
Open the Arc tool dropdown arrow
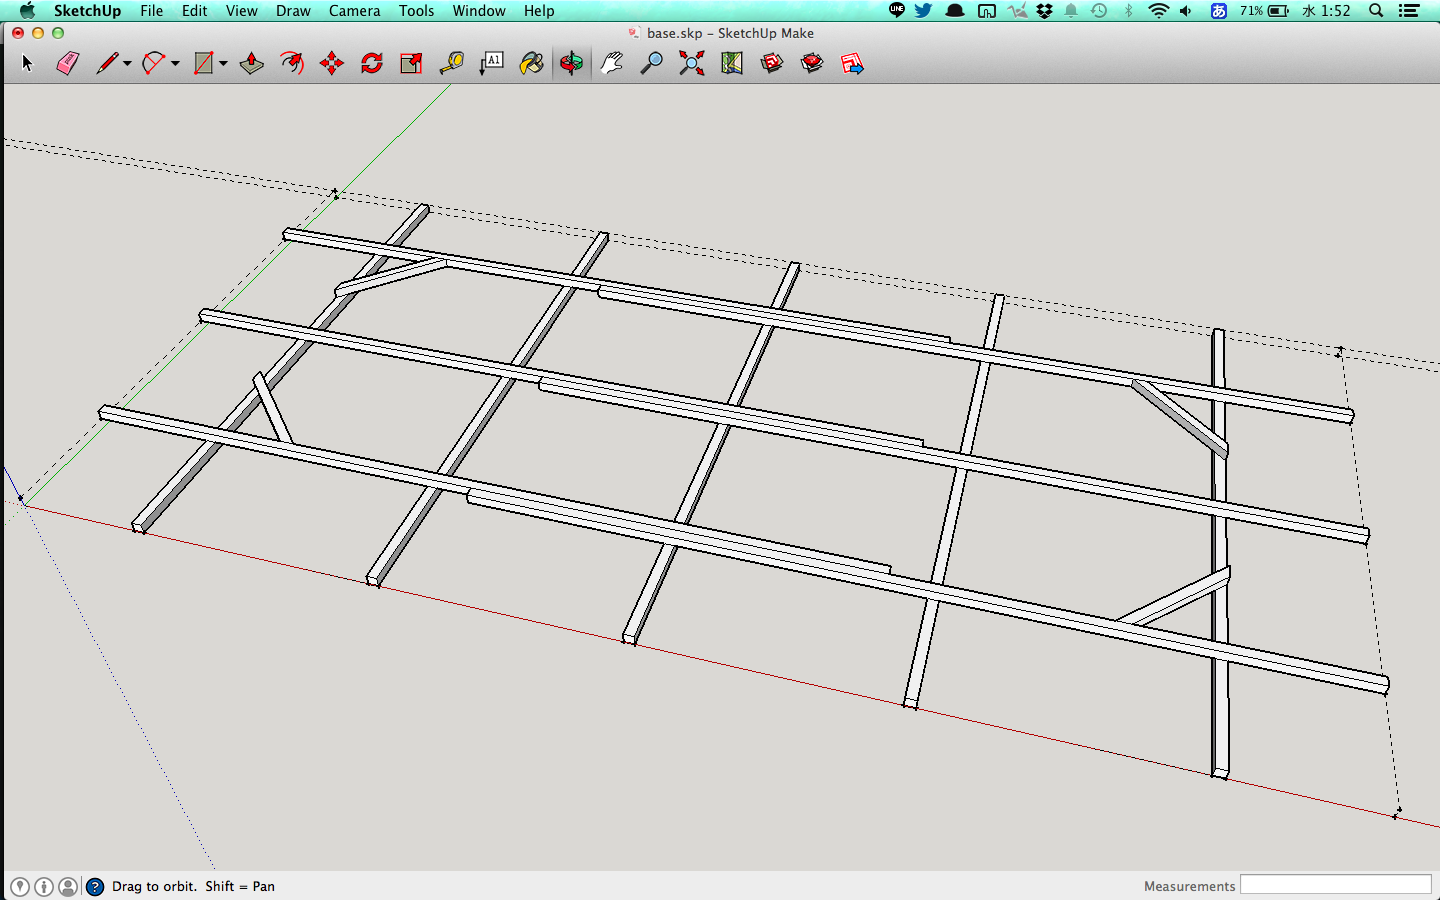tap(175, 64)
